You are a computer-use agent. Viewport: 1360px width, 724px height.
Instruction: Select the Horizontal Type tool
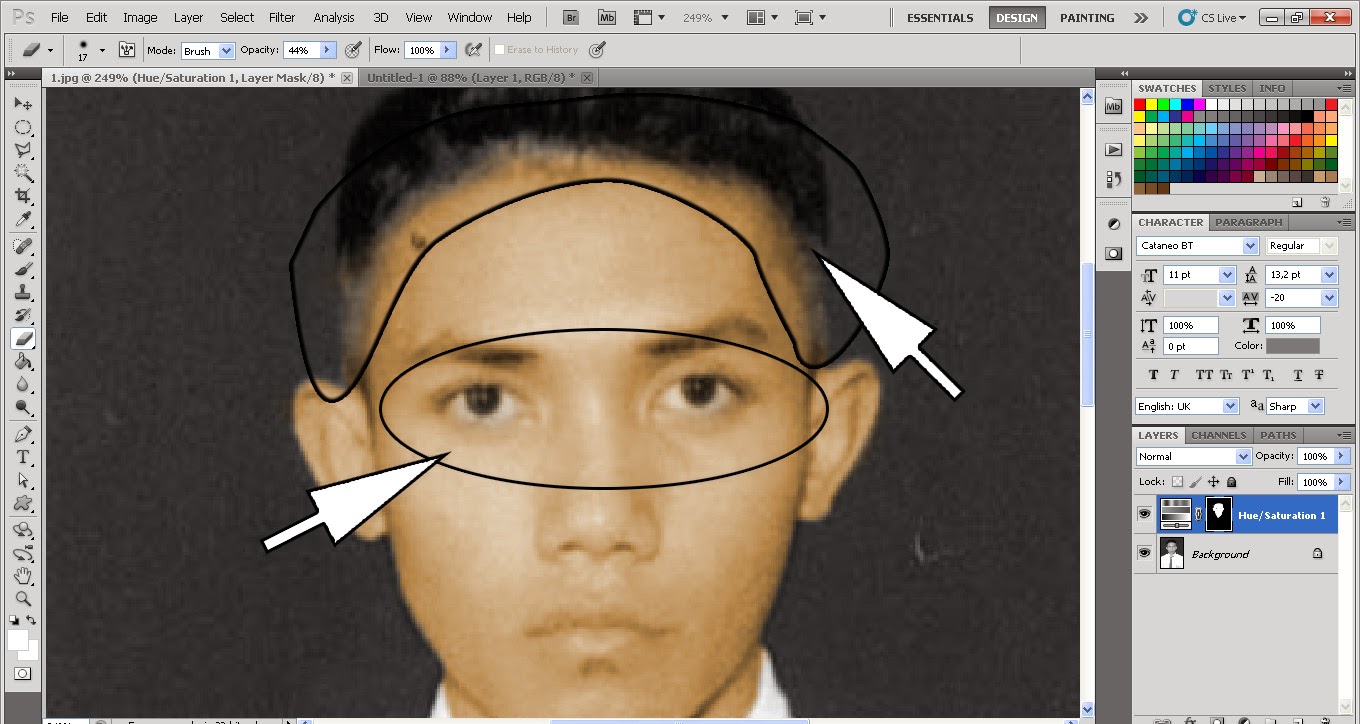click(23, 457)
